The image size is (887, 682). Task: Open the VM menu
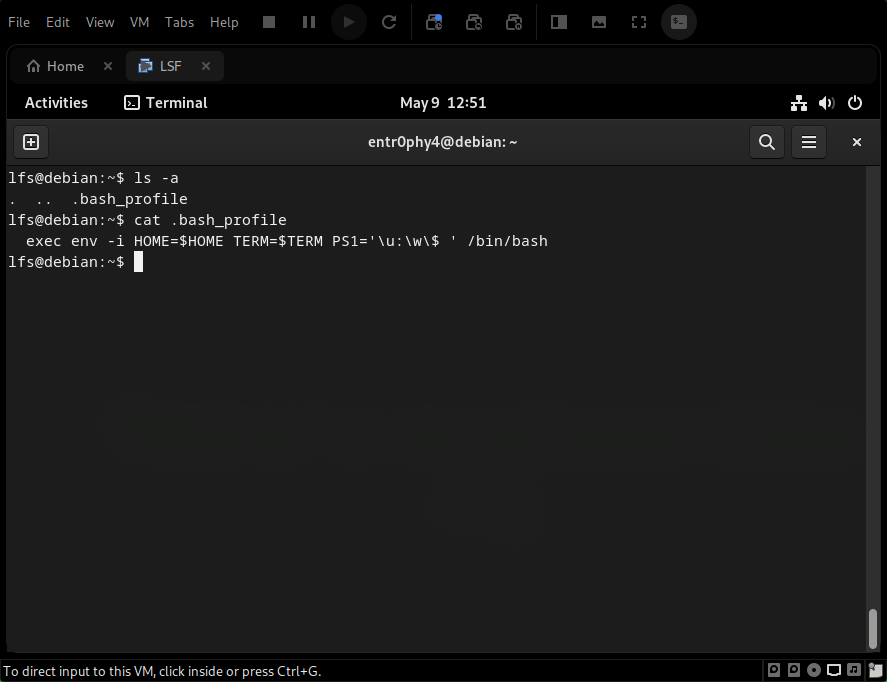pyautogui.click(x=139, y=21)
